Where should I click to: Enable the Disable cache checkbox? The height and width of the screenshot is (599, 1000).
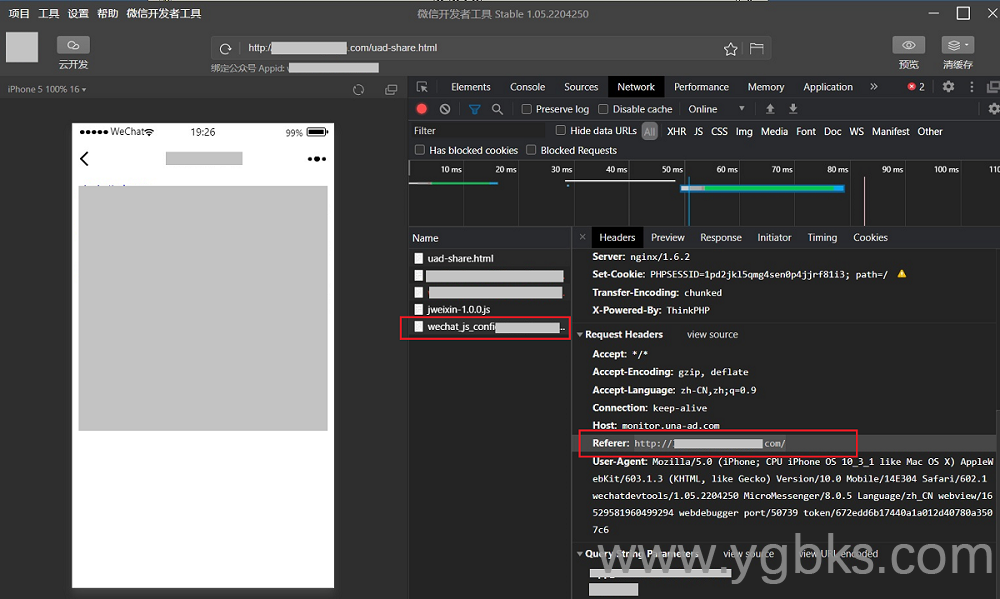(x=604, y=109)
